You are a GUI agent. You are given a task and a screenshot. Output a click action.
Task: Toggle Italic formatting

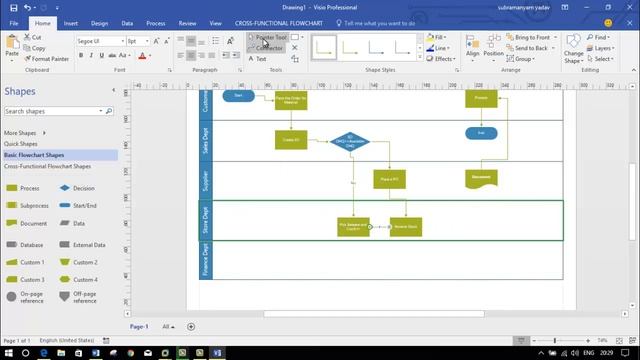(x=91, y=56)
